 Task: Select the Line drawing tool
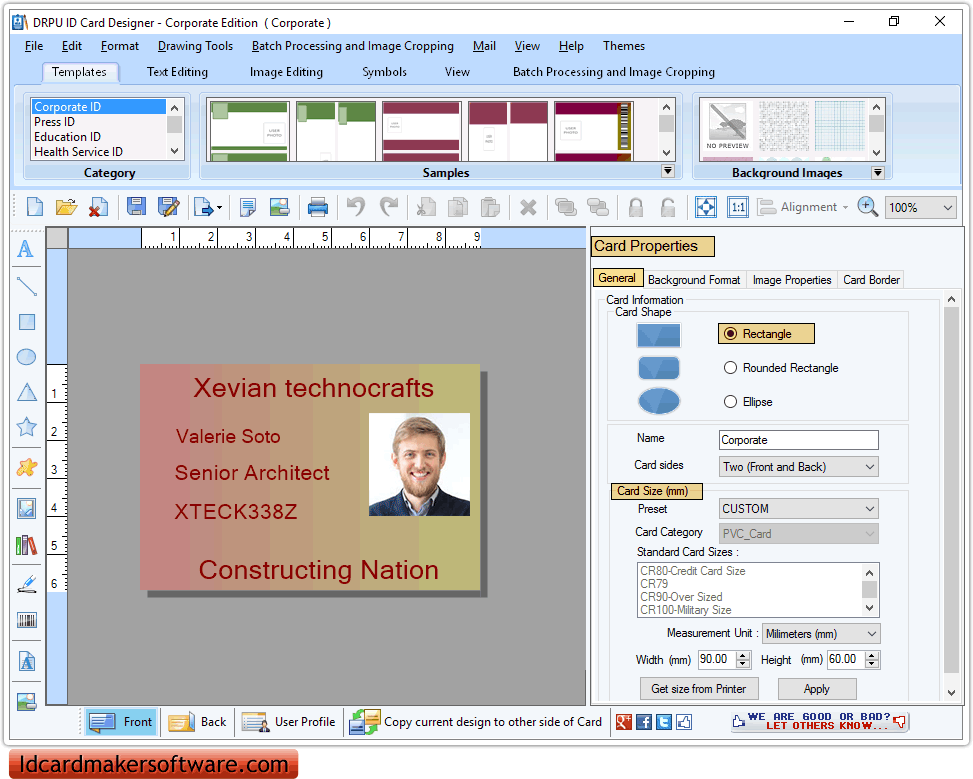[26, 286]
